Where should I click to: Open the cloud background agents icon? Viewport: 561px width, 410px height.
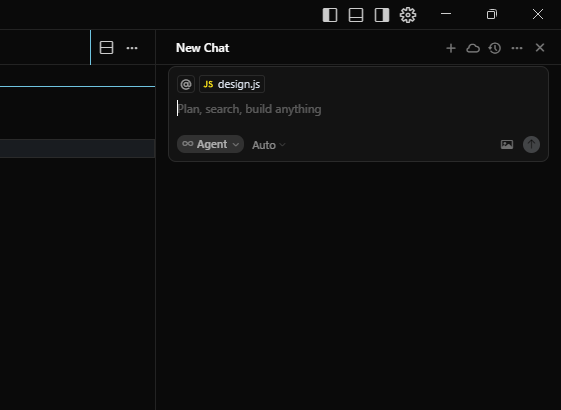(473, 48)
